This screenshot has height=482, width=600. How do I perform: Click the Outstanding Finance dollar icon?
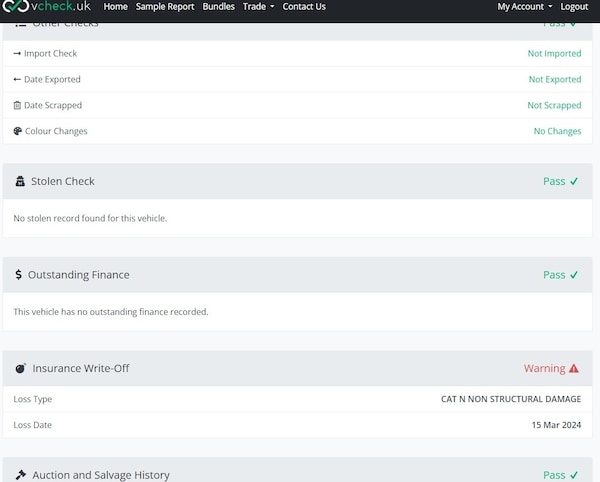(19, 274)
